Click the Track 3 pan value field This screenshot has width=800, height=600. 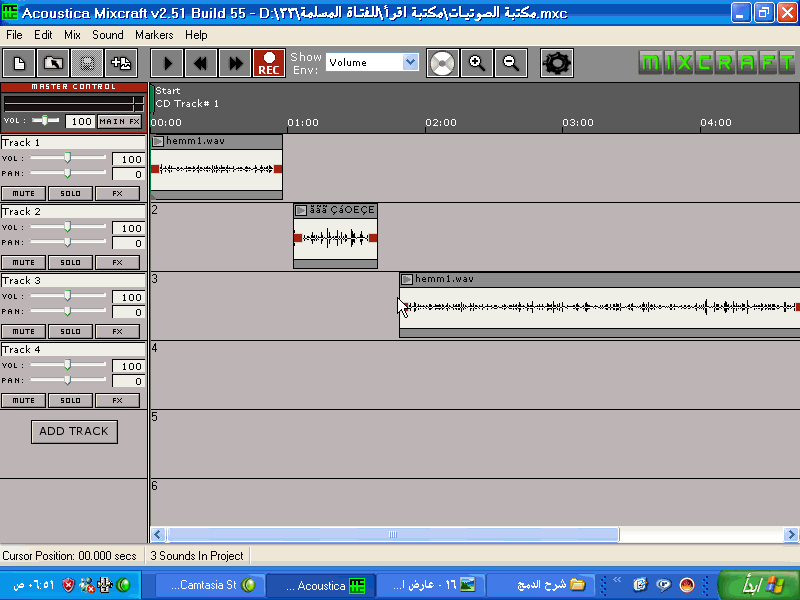pos(129,312)
